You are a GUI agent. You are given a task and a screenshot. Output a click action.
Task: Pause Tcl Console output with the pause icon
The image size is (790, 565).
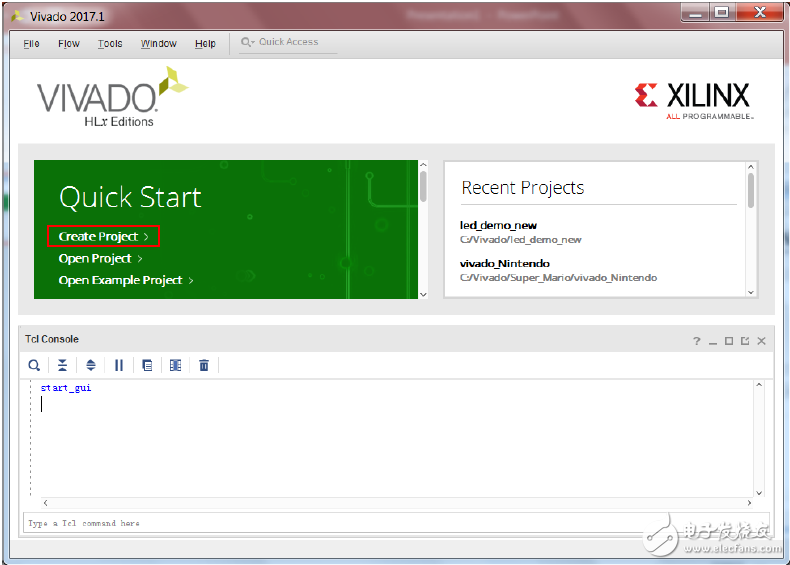point(119,366)
